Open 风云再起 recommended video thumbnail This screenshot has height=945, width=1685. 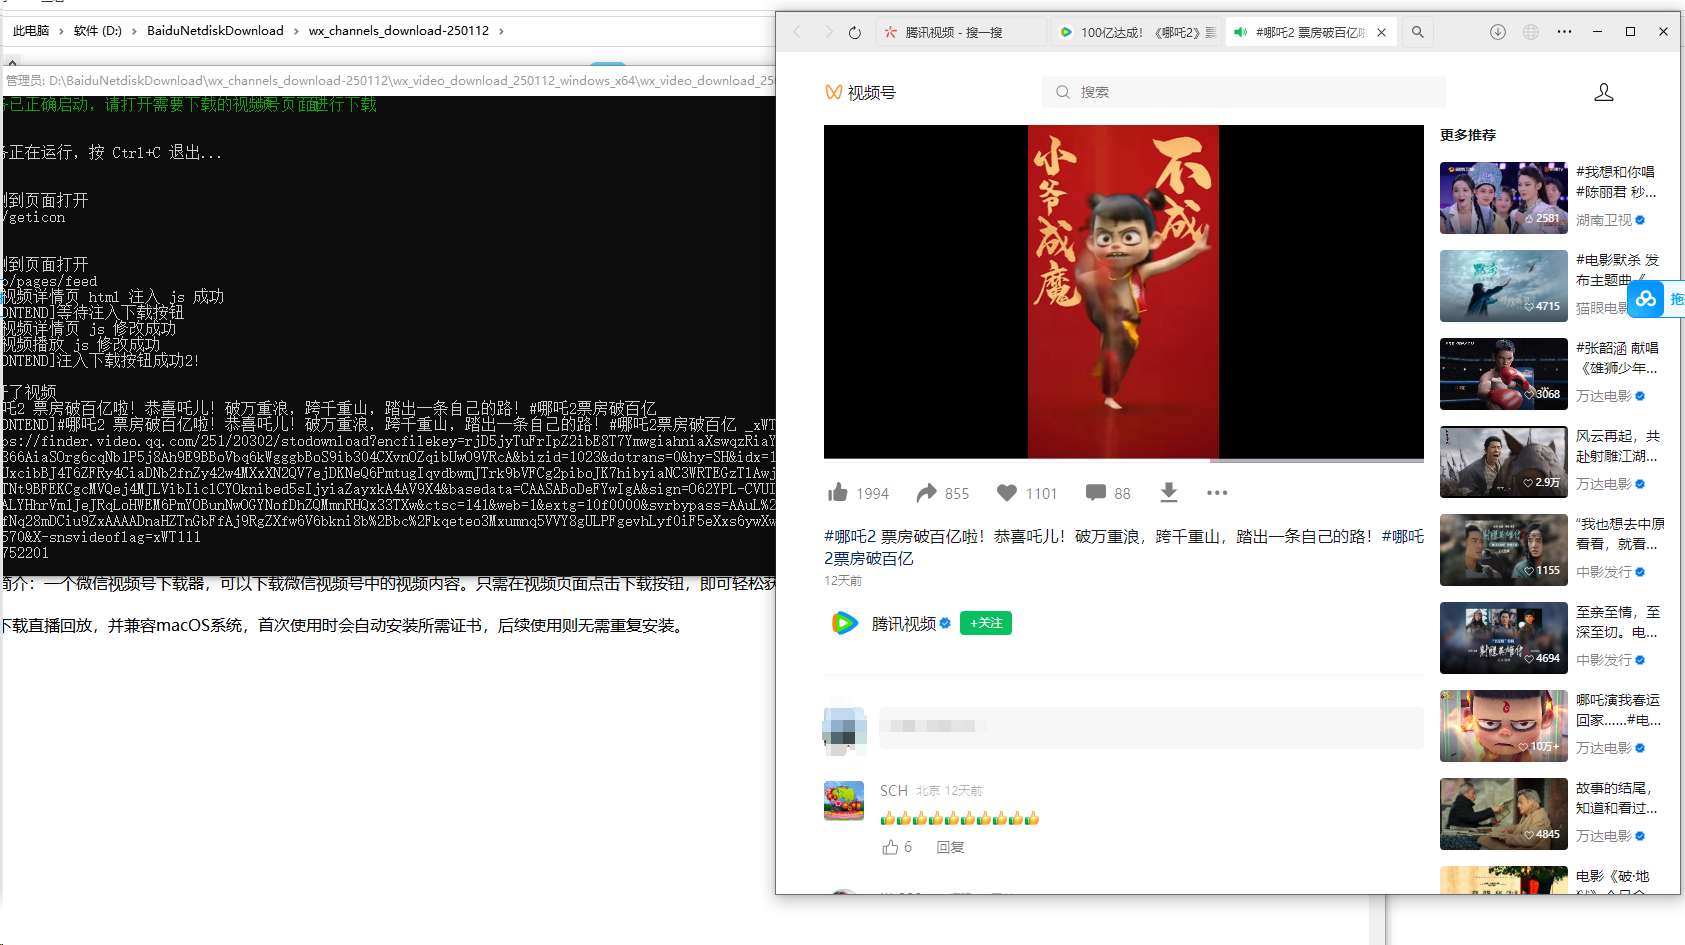1504,462
